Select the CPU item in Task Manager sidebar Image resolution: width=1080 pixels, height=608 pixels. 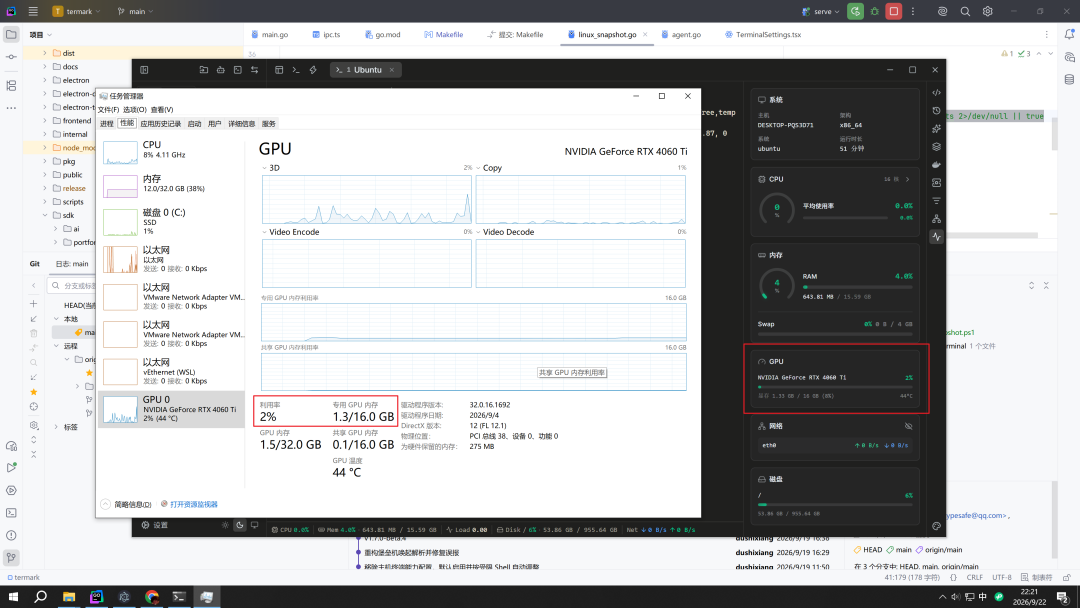point(172,152)
